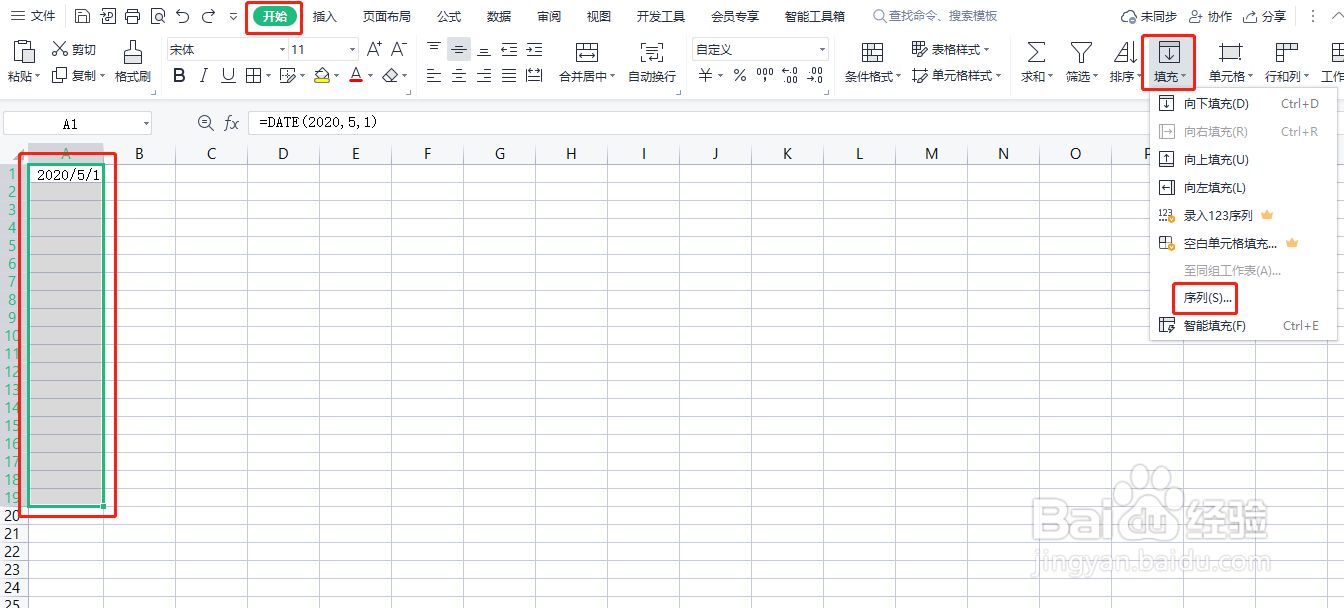Click the Save icon in quick access bar
Viewport: 1344px width, 608px height.
(83, 16)
